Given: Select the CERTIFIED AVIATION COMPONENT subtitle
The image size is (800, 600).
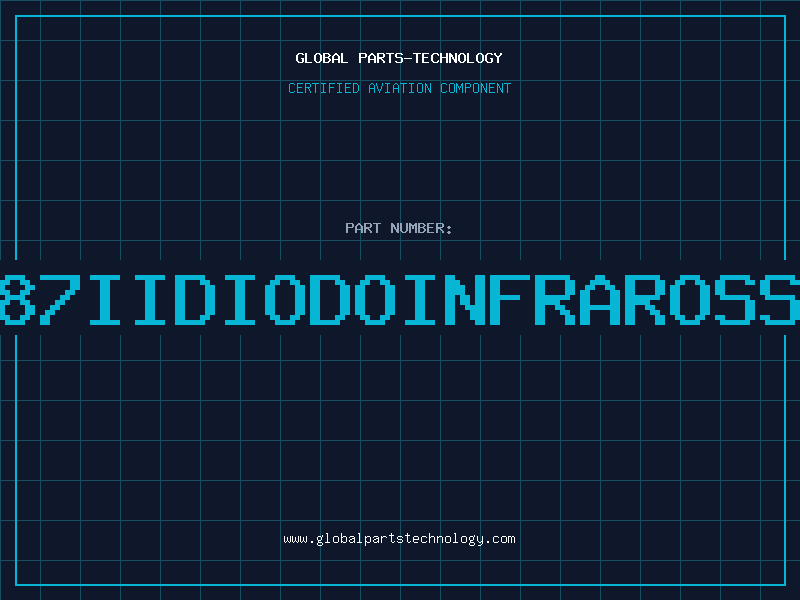Looking at the screenshot, I should coord(399,88).
